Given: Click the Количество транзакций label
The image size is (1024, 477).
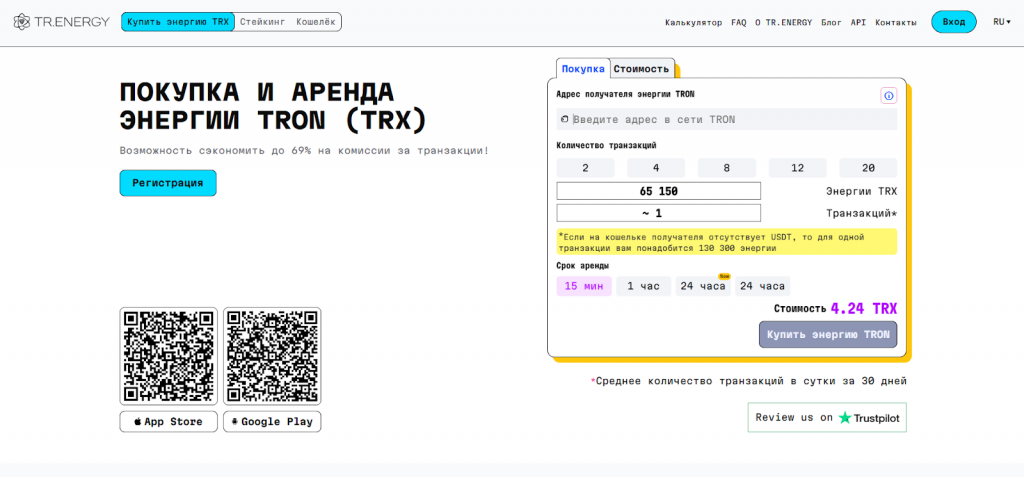Looking at the screenshot, I should coord(606,146).
